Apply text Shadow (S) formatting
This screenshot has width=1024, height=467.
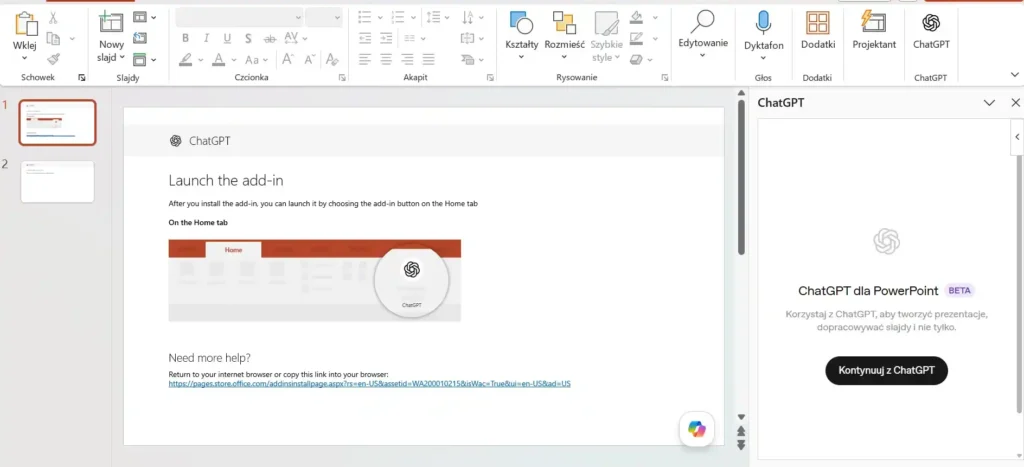pos(248,39)
